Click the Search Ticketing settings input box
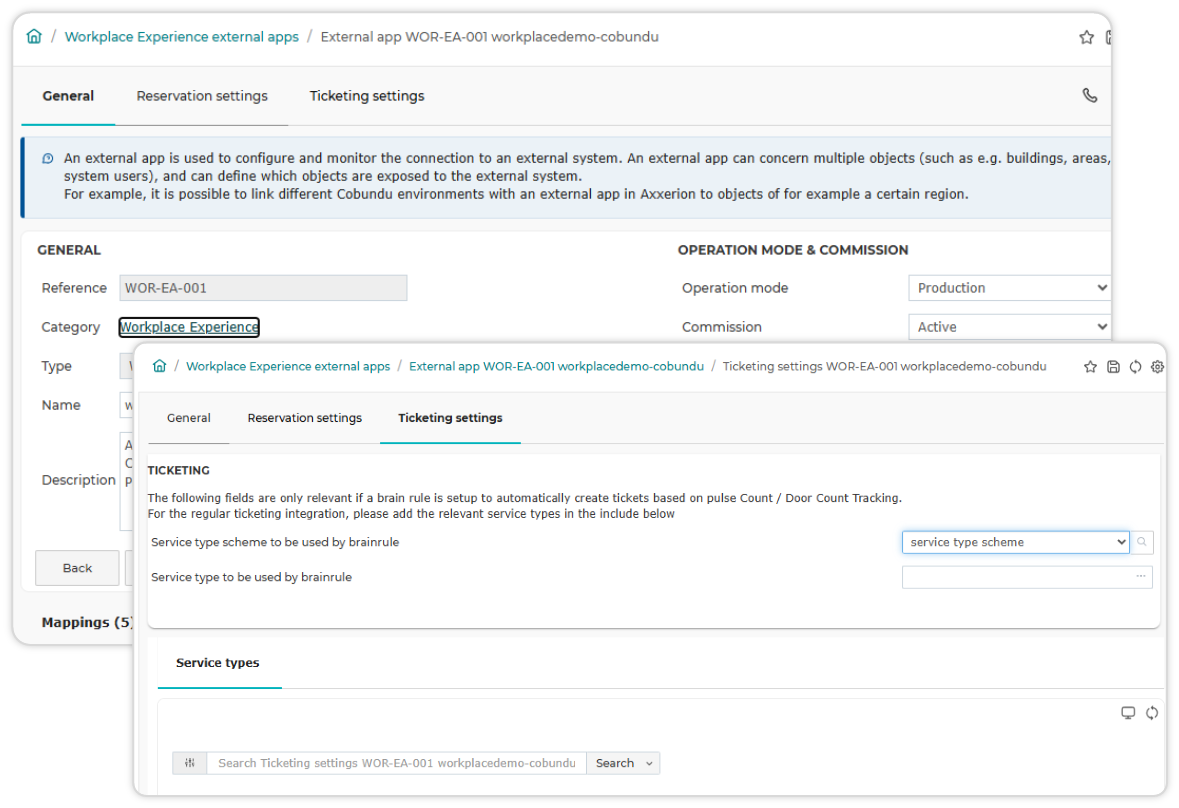 (x=397, y=763)
